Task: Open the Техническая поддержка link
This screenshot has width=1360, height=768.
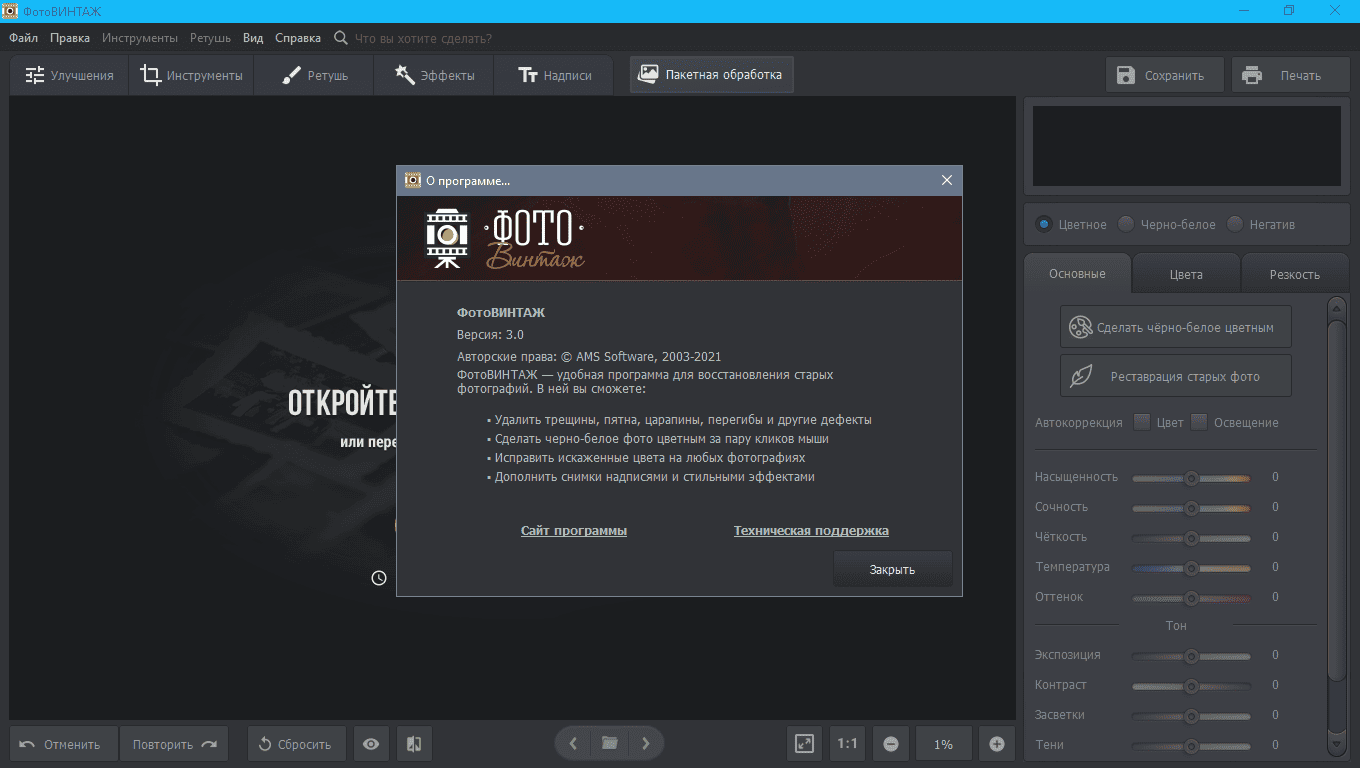Action: pos(811,531)
